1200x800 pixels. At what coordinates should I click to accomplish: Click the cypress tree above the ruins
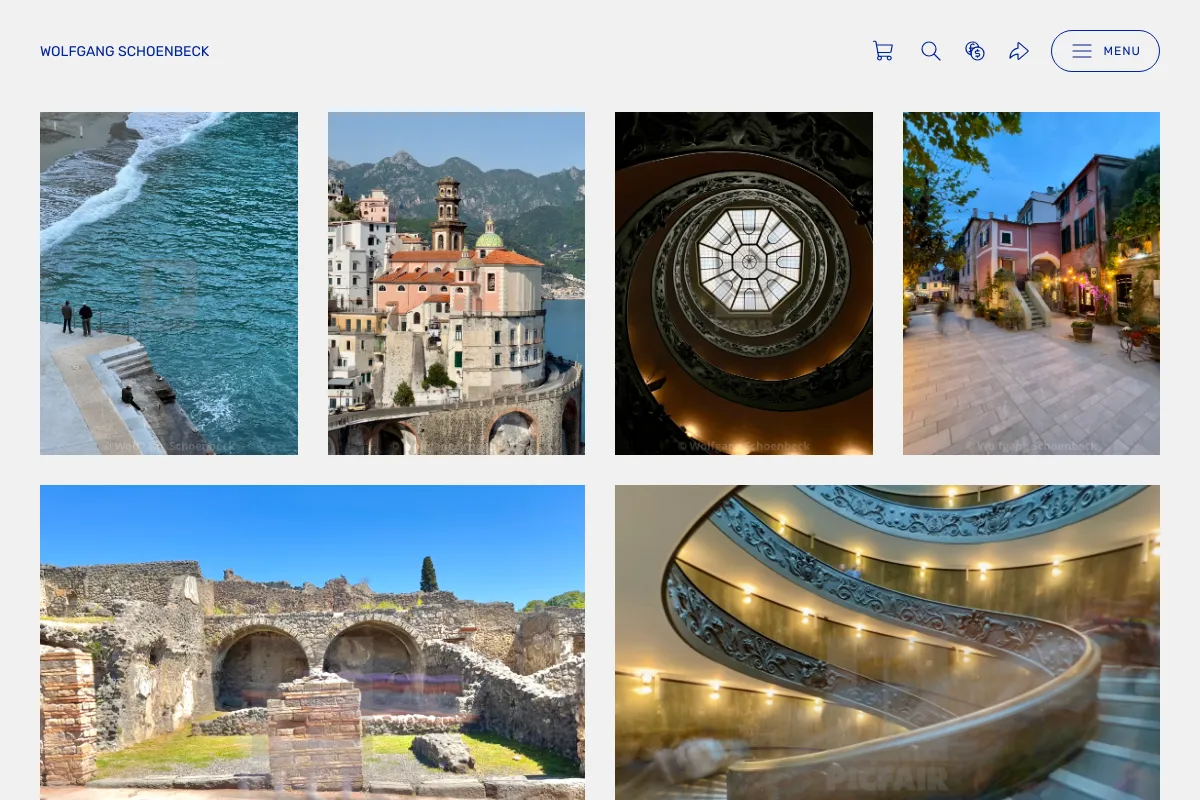(429, 574)
